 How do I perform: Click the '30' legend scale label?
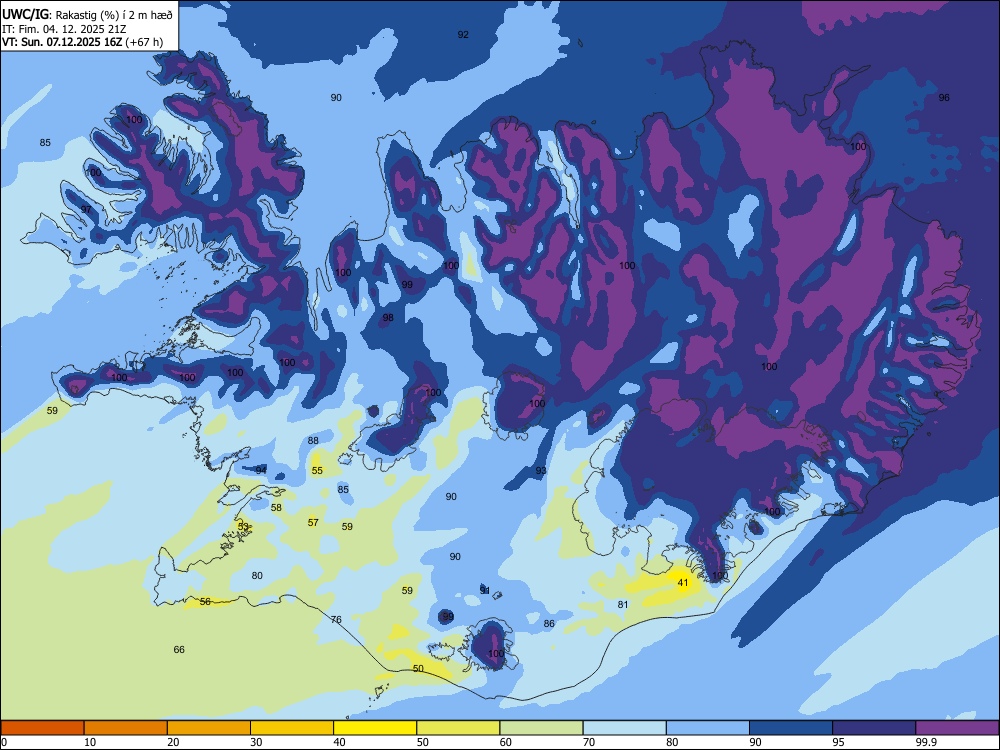(256, 742)
